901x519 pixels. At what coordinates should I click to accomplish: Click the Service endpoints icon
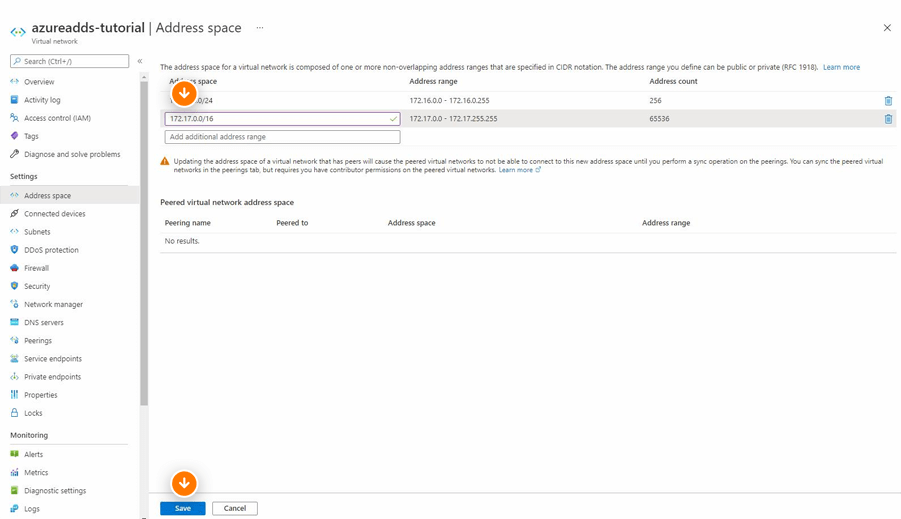coord(14,358)
